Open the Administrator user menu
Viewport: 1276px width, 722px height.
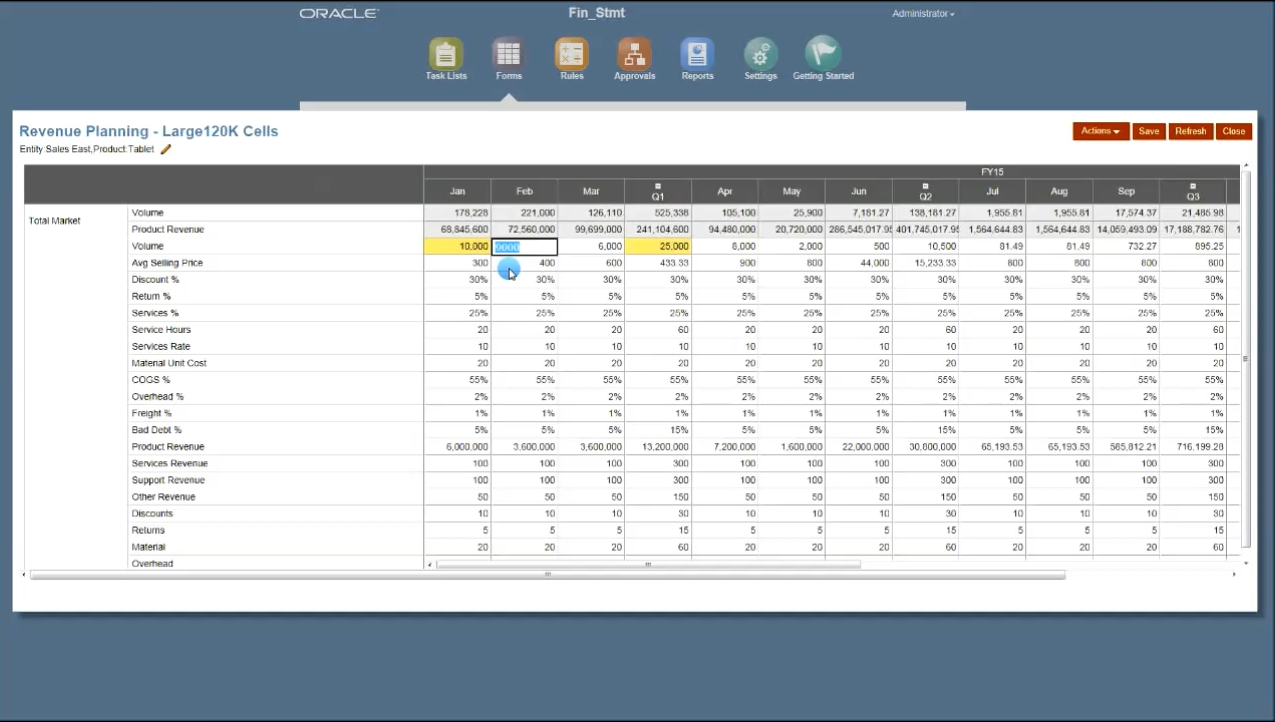click(x=923, y=14)
